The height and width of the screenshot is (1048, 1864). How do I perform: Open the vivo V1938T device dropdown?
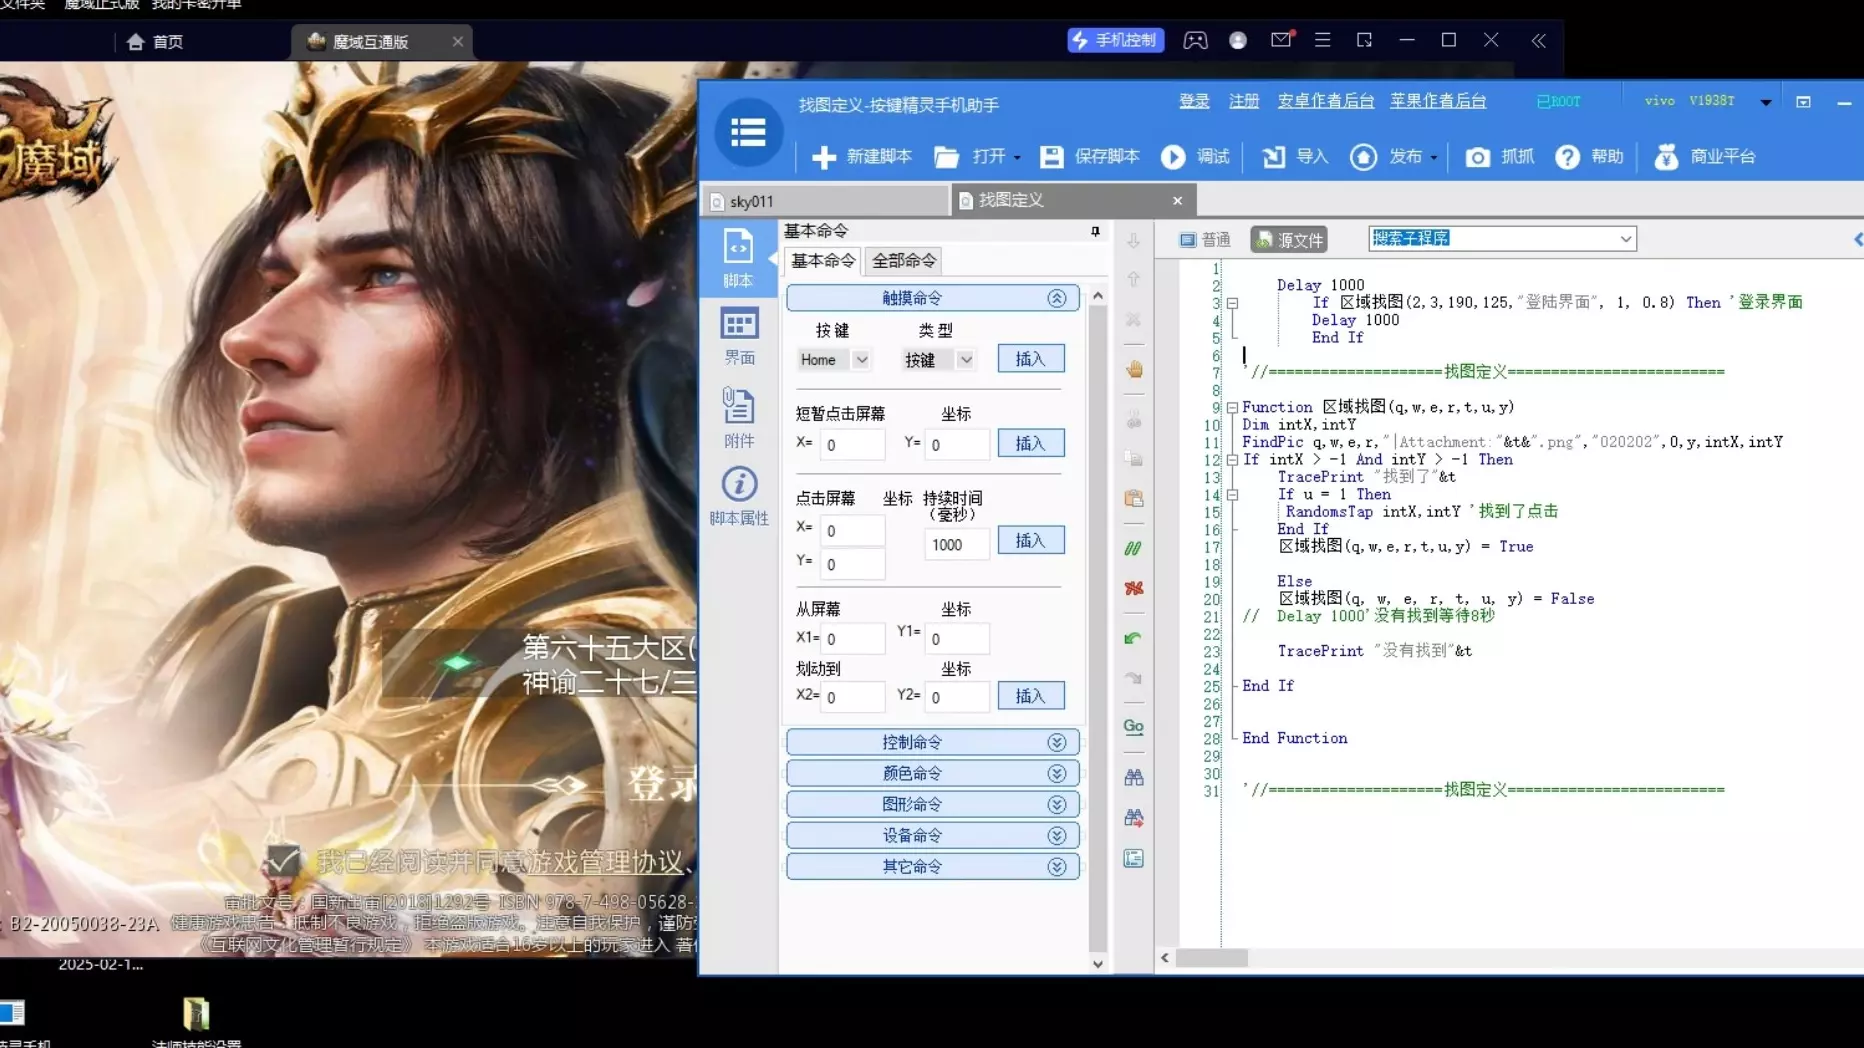[x=1766, y=102]
